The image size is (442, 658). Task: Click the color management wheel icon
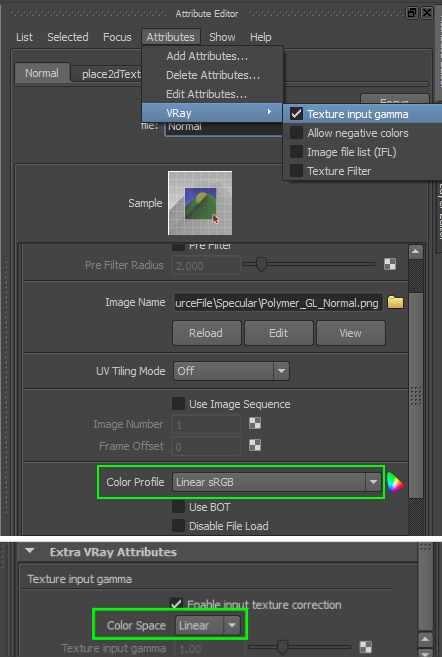pyautogui.click(x=395, y=482)
